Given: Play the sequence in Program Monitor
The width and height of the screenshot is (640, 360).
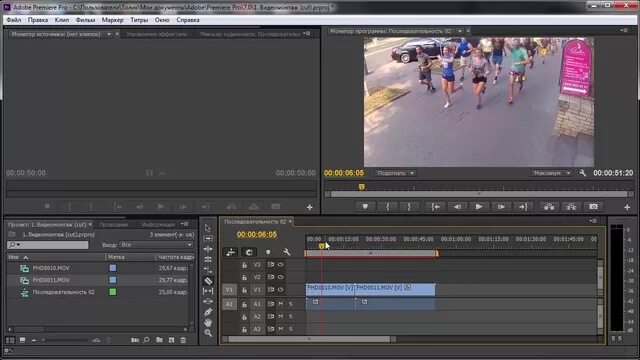Looking at the screenshot, I should (x=479, y=207).
